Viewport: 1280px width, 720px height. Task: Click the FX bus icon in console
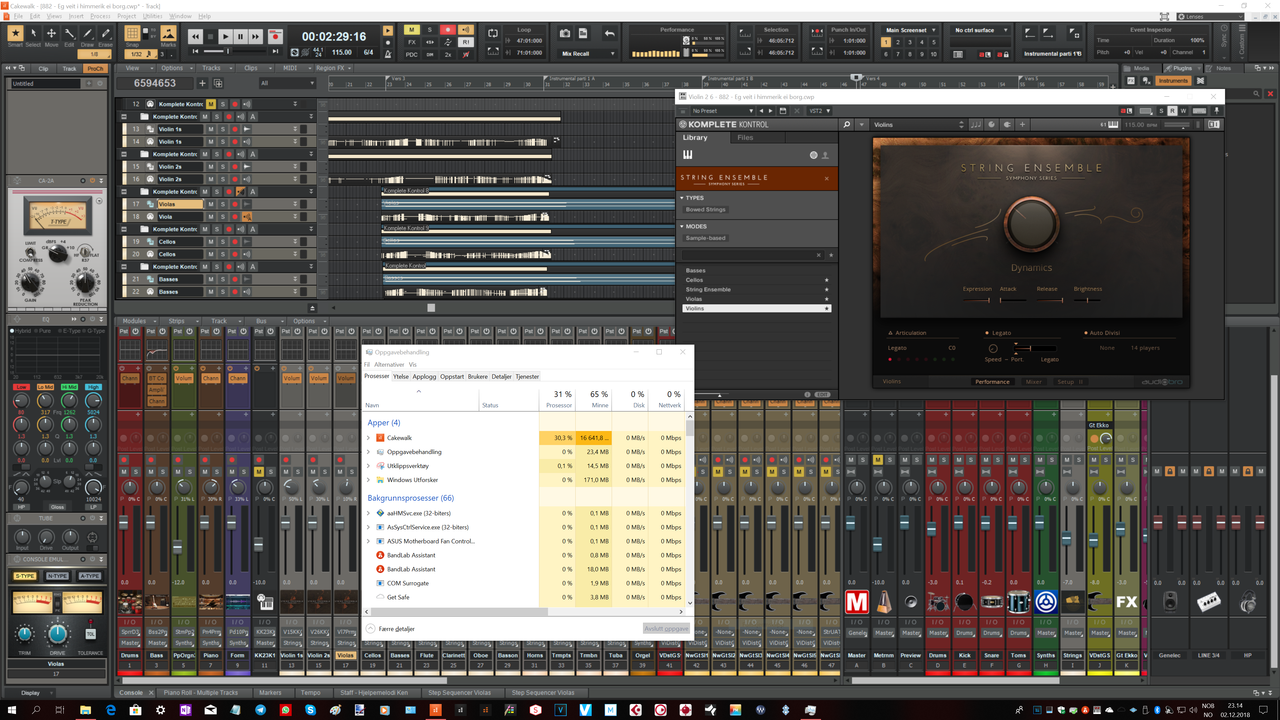(1126, 602)
